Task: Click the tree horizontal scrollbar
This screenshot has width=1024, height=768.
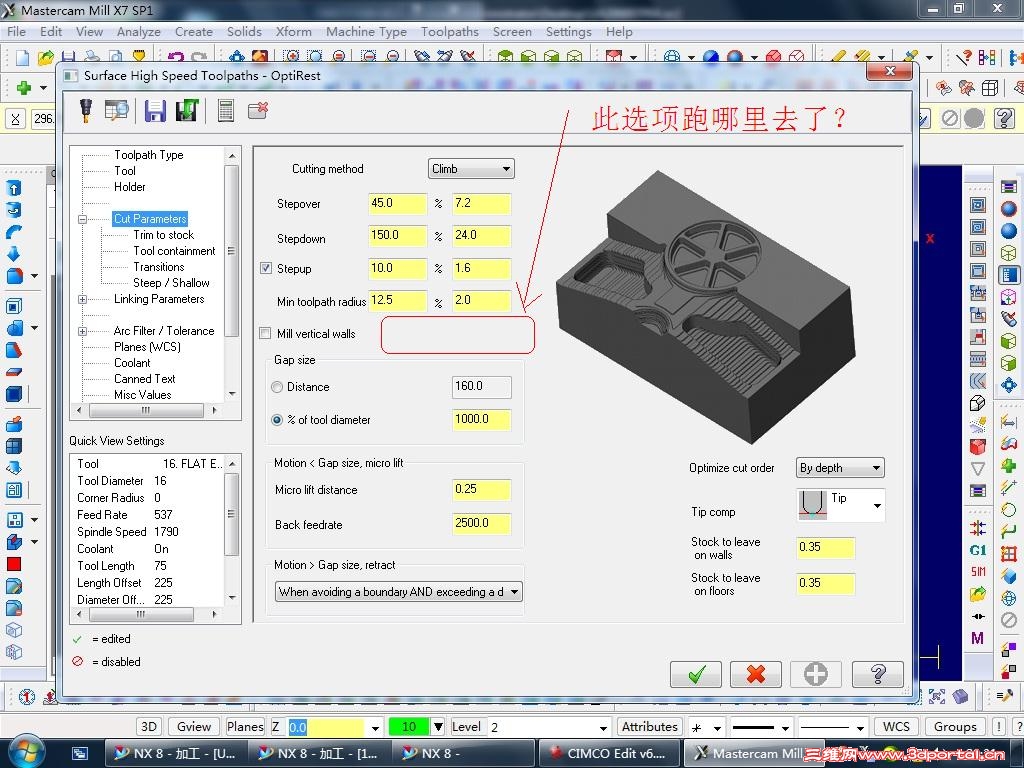Action: pyautogui.click(x=146, y=410)
